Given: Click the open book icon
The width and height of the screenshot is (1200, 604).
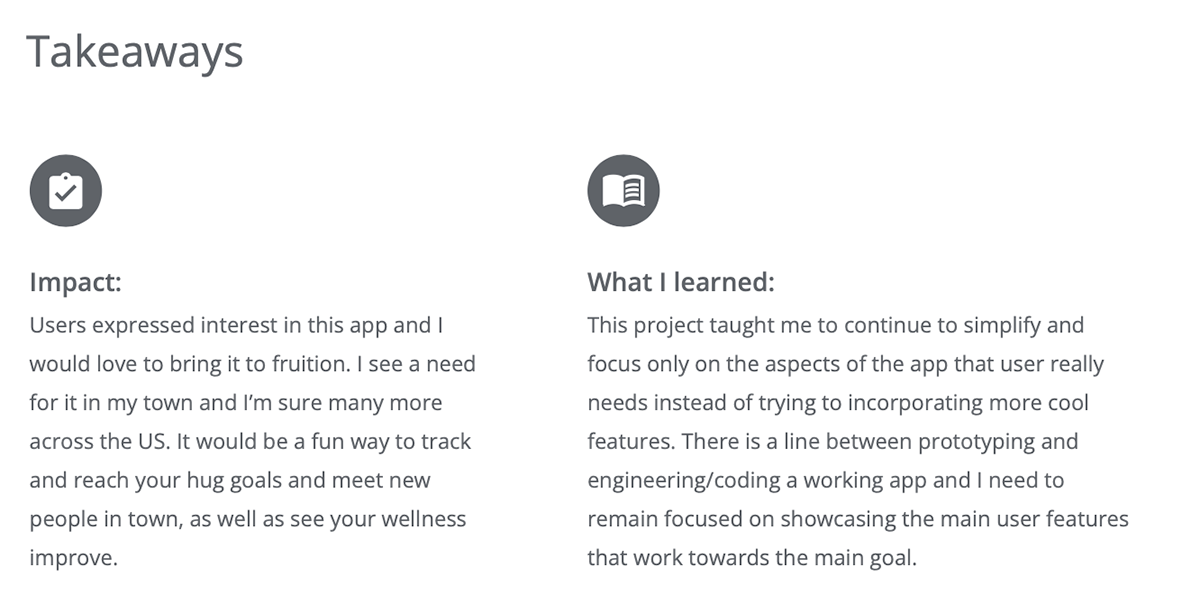Looking at the screenshot, I should tap(623, 190).
